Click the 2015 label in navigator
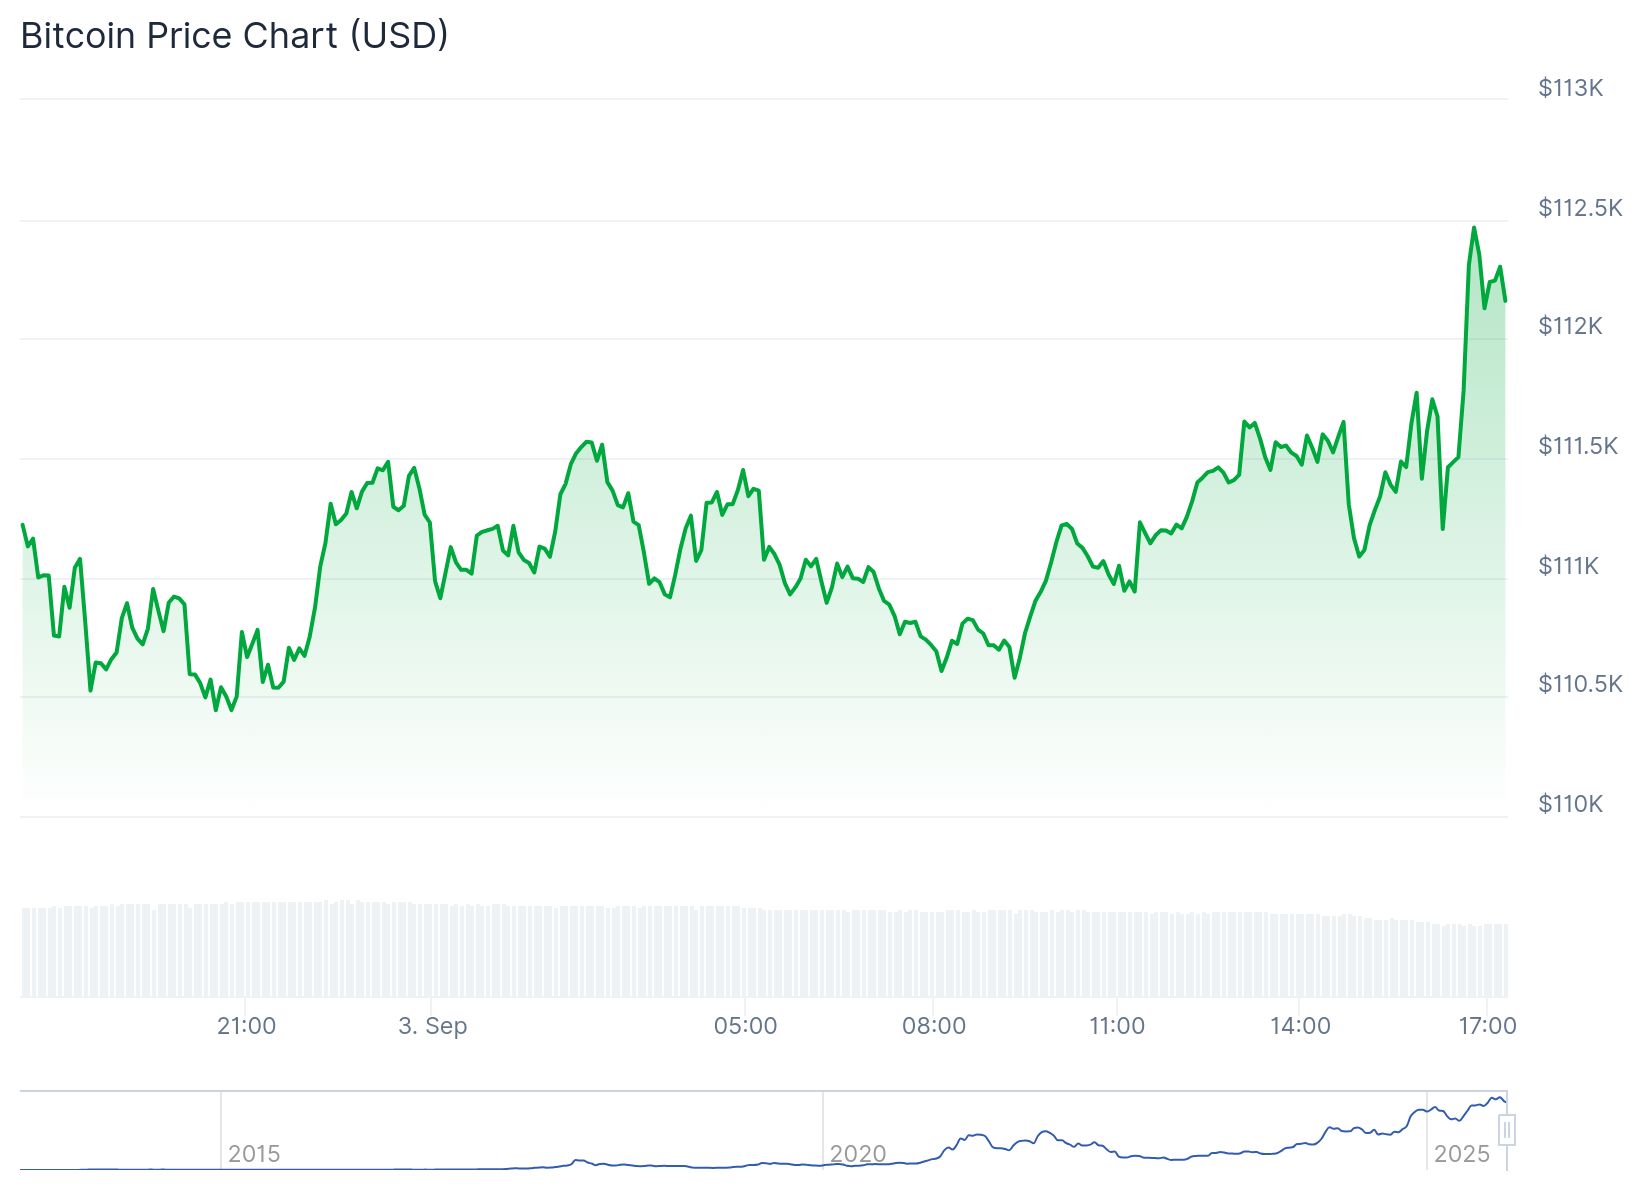 click(254, 1154)
